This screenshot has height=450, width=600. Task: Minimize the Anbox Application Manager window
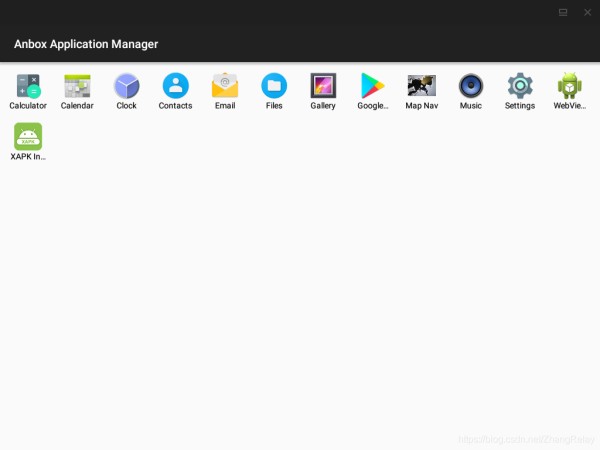click(x=563, y=13)
